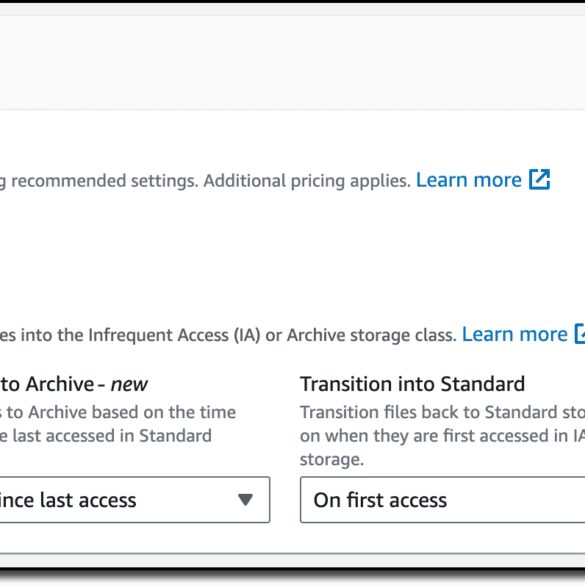Open Learn more link after pricing applies
The image size is (585, 585).
pos(468,180)
